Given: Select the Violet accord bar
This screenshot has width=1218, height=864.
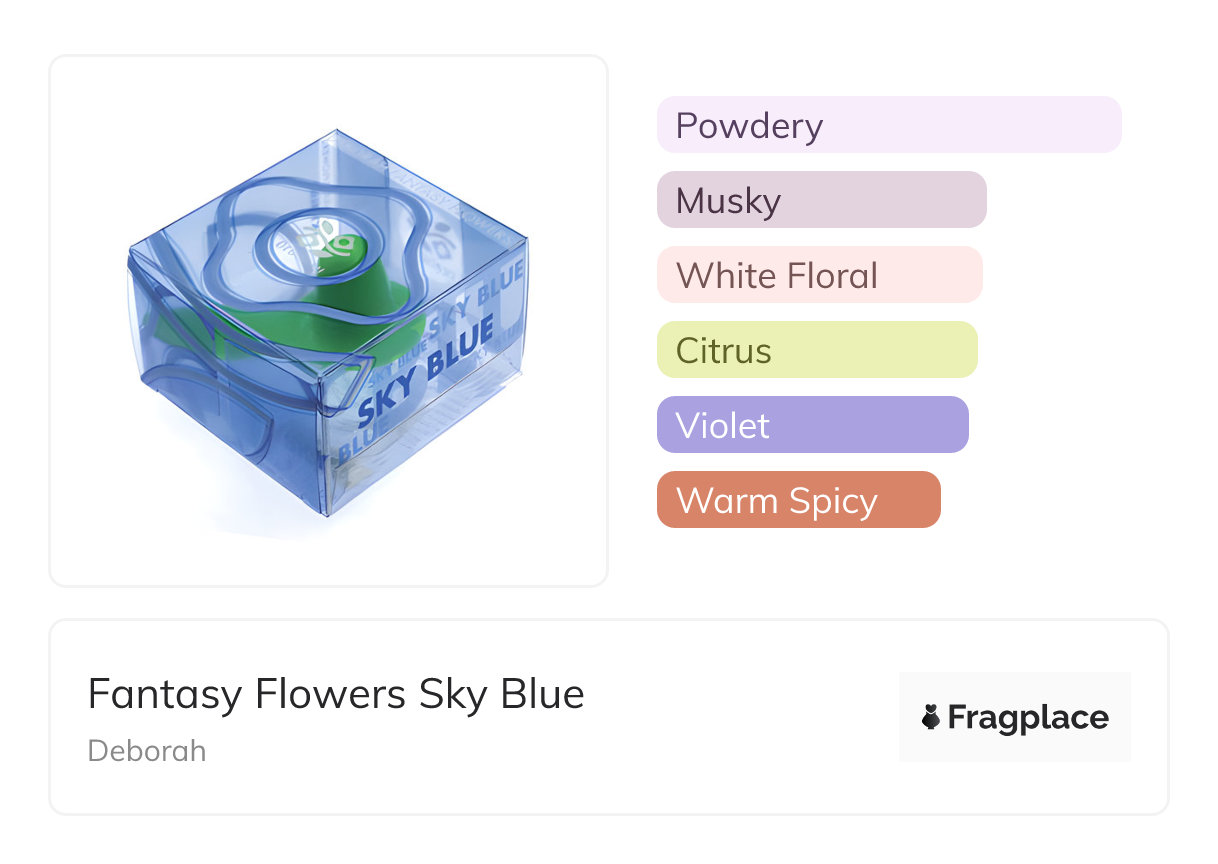Looking at the screenshot, I should pyautogui.click(x=812, y=425).
